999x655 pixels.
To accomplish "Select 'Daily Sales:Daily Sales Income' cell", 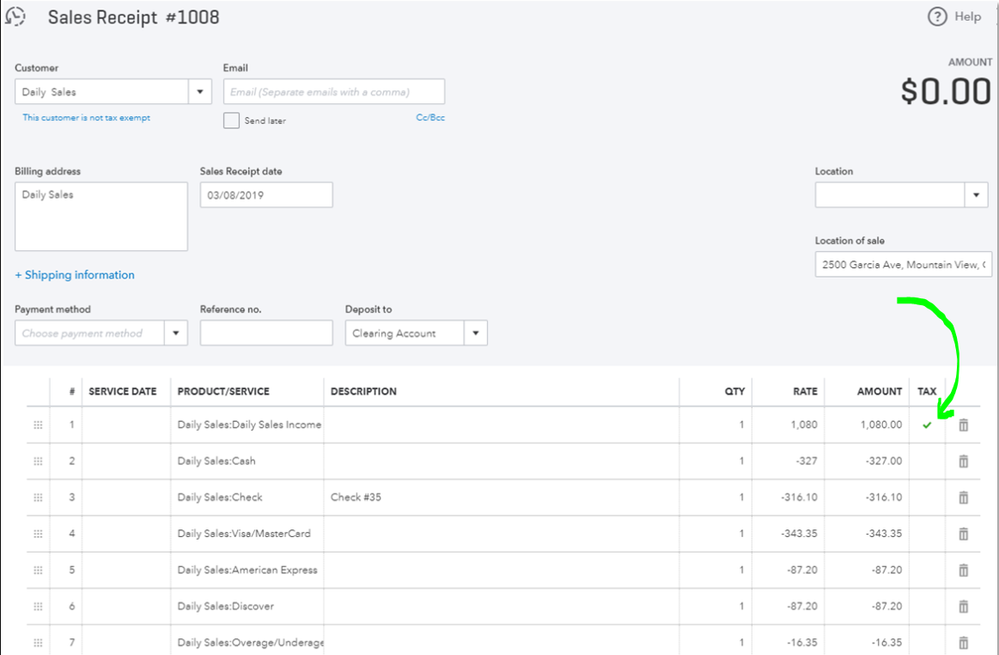I will [x=247, y=425].
